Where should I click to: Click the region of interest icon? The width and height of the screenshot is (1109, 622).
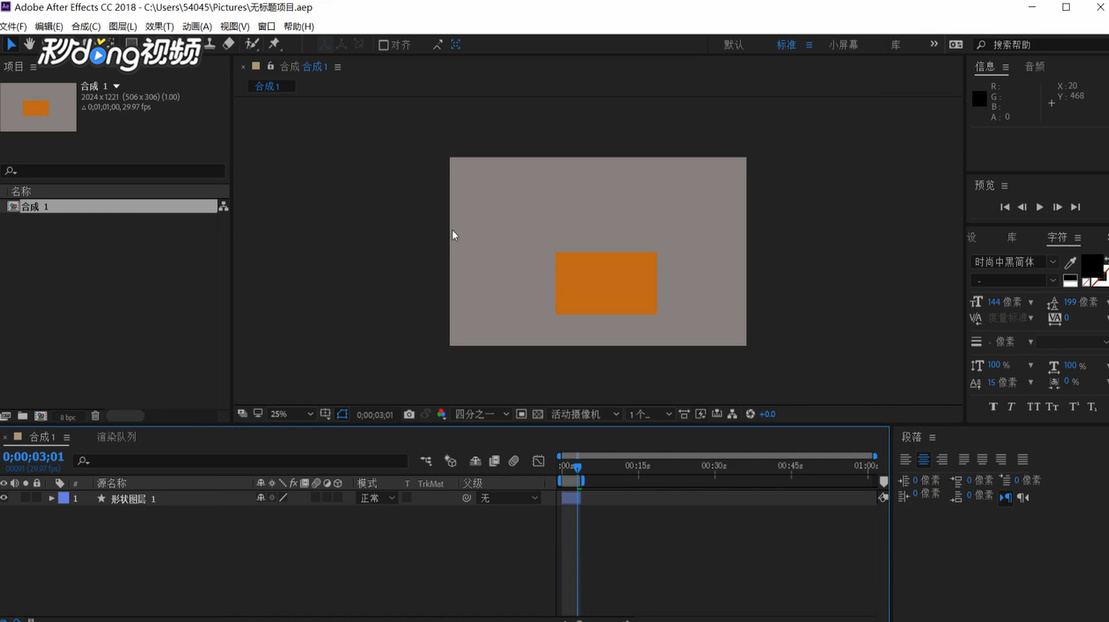(x=521, y=414)
